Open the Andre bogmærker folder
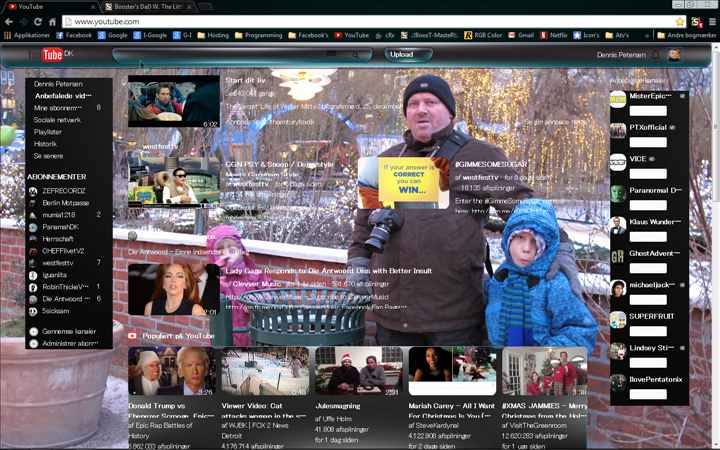Image resolution: width=720 pixels, height=450 pixels. (686, 35)
